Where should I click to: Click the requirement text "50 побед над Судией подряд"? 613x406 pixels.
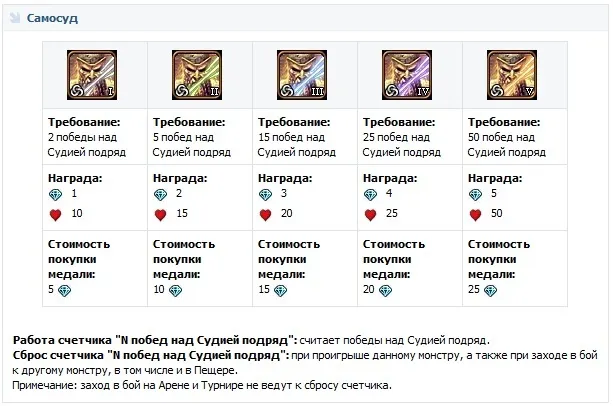[506, 145]
